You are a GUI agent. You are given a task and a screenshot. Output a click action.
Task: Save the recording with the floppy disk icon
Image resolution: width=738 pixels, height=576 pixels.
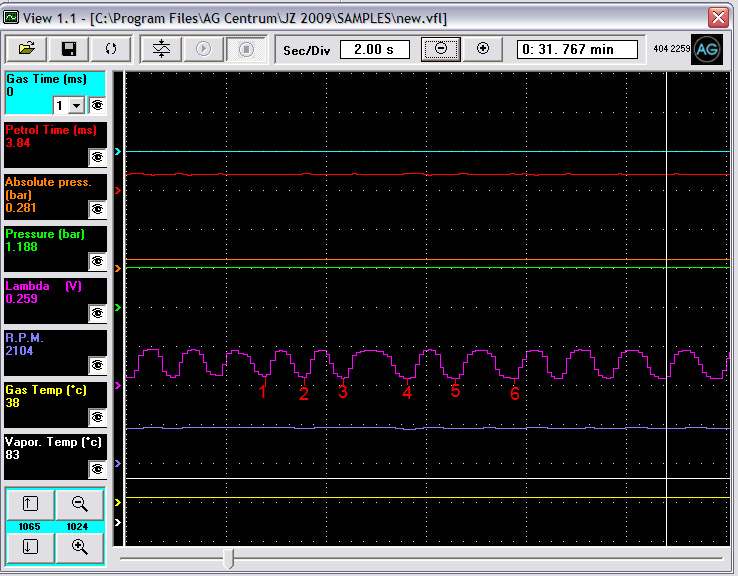click(69, 49)
